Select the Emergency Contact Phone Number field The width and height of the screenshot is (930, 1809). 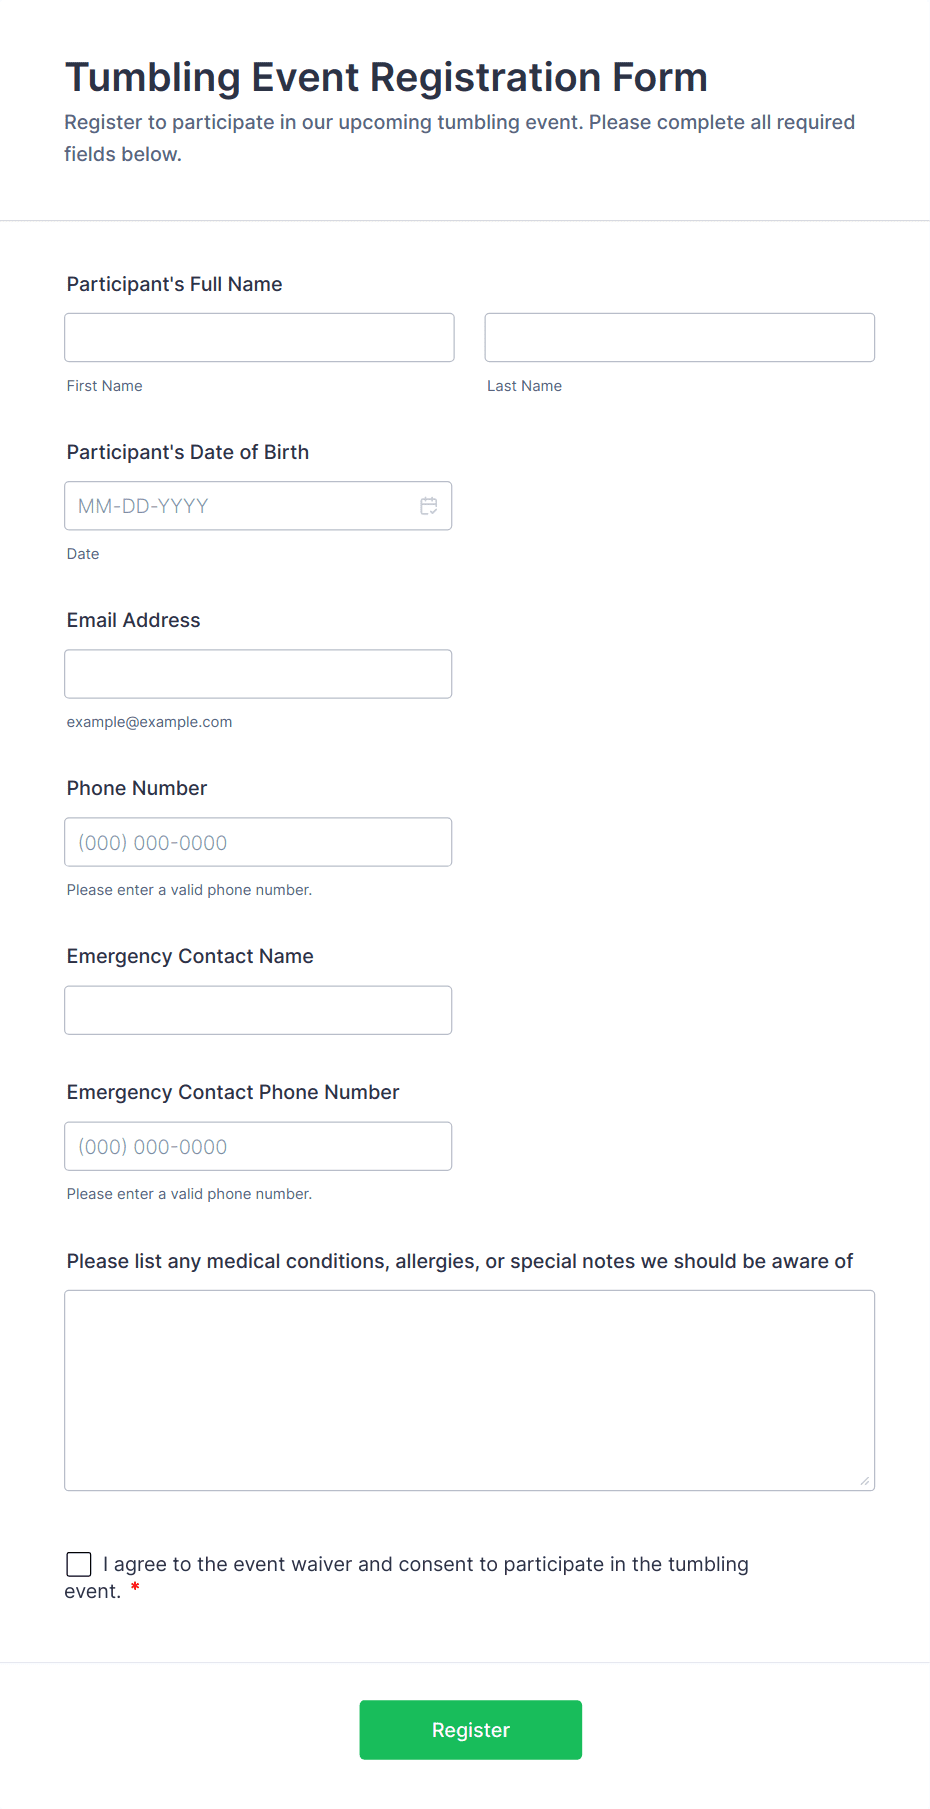(x=258, y=1146)
